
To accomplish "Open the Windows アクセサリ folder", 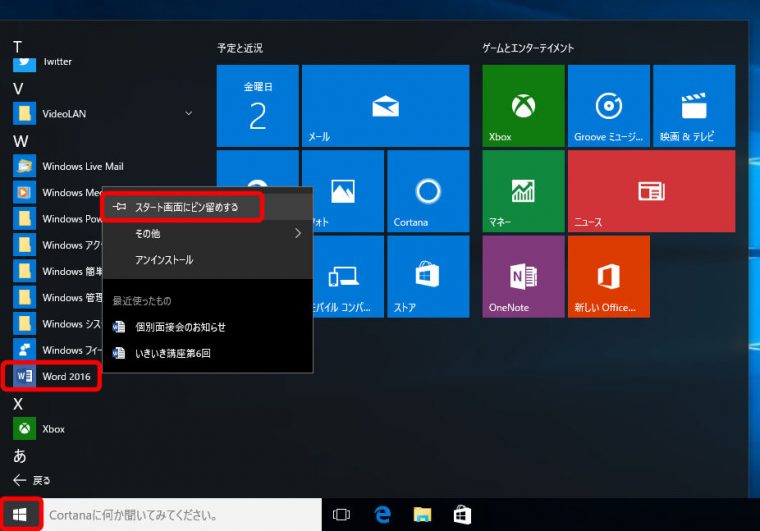I will pyautogui.click(x=56, y=245).
